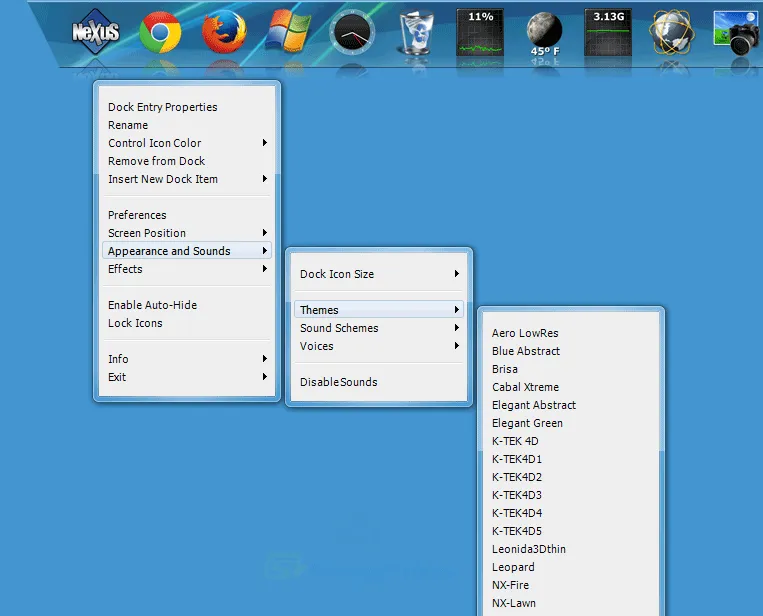Image resolution: width=763 pixels, height=616 pixels.
Task: Launch Google Chrome from the dock
Action: (x=160, y=32)
